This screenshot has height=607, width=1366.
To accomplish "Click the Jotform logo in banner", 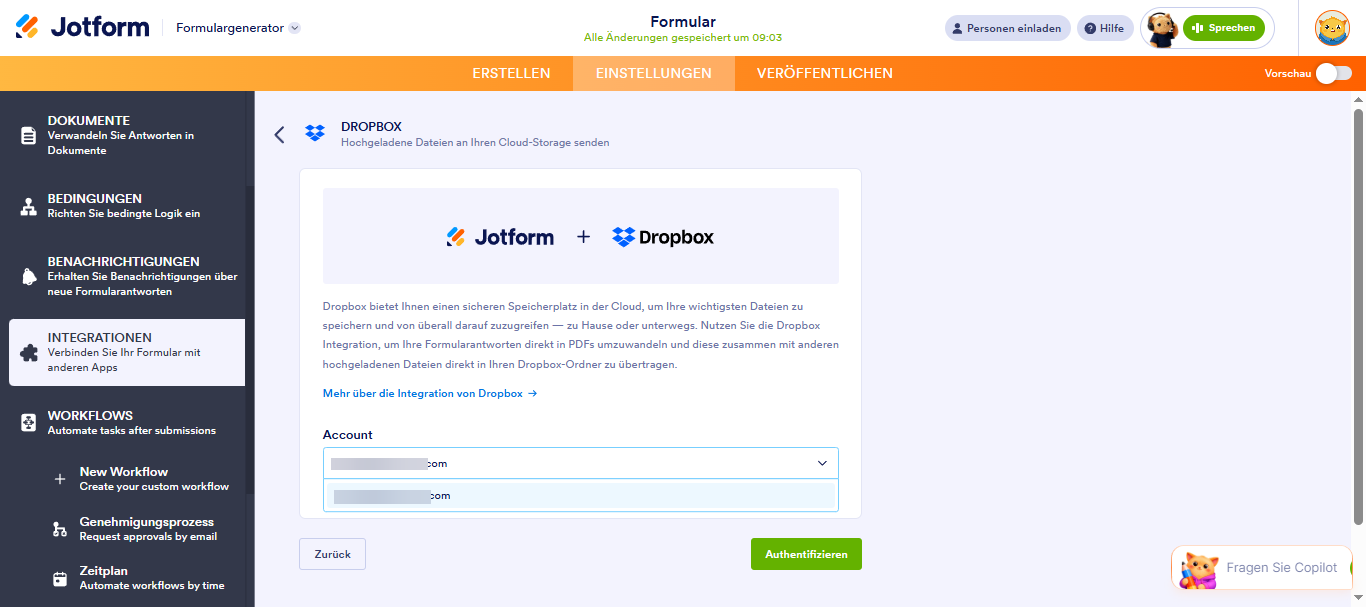I will 500,237.
